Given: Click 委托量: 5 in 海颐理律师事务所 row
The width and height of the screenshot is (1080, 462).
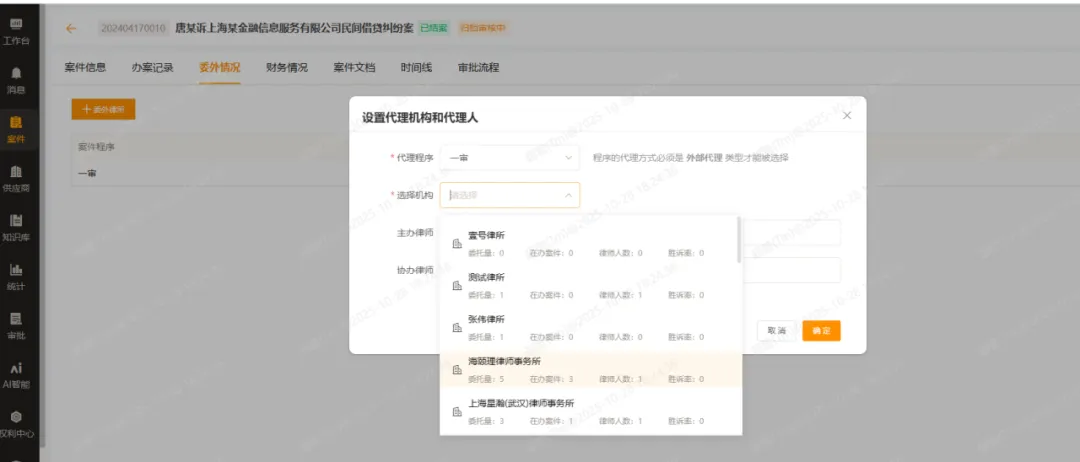Looking at the screenshot, I should click(x=486, y=379).
